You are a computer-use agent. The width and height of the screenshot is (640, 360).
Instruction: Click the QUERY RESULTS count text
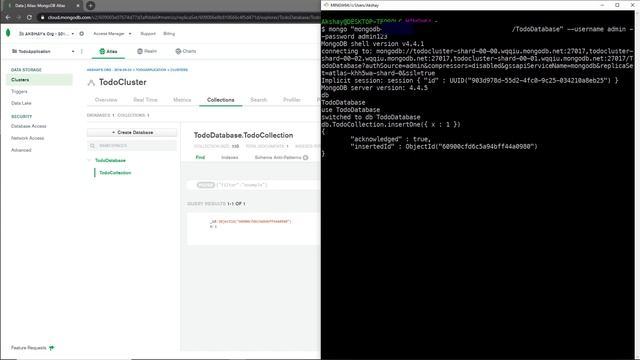point(216,203)
